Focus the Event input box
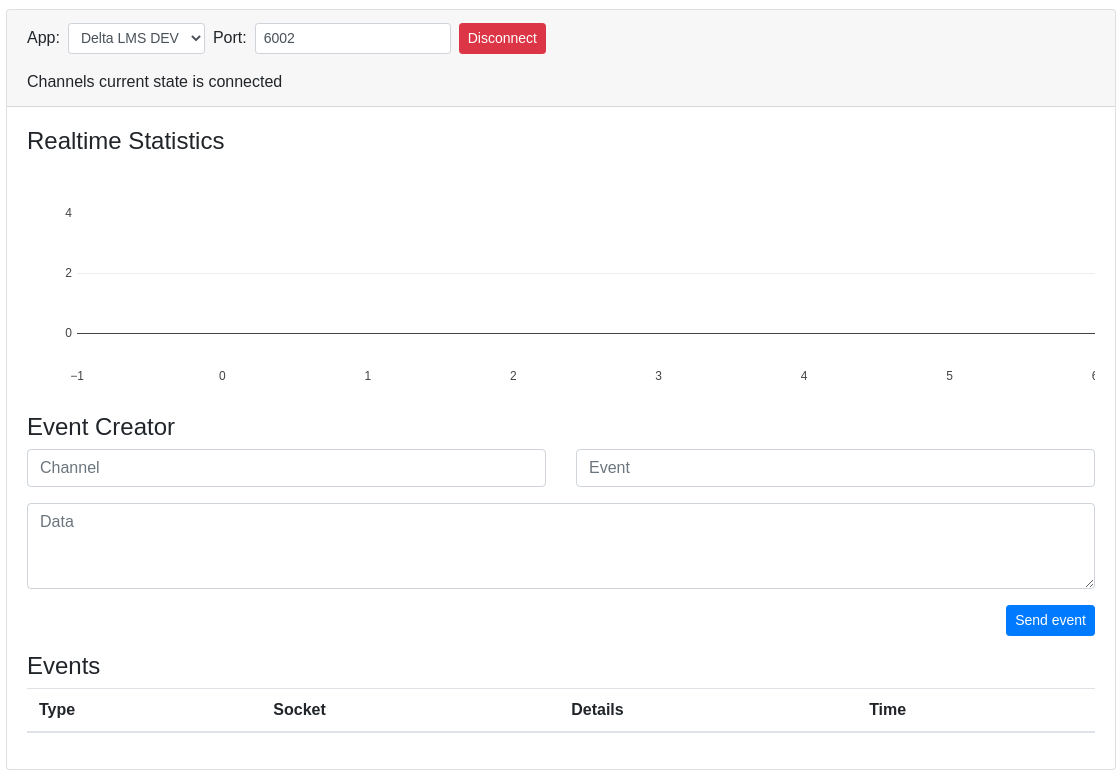 835,467
